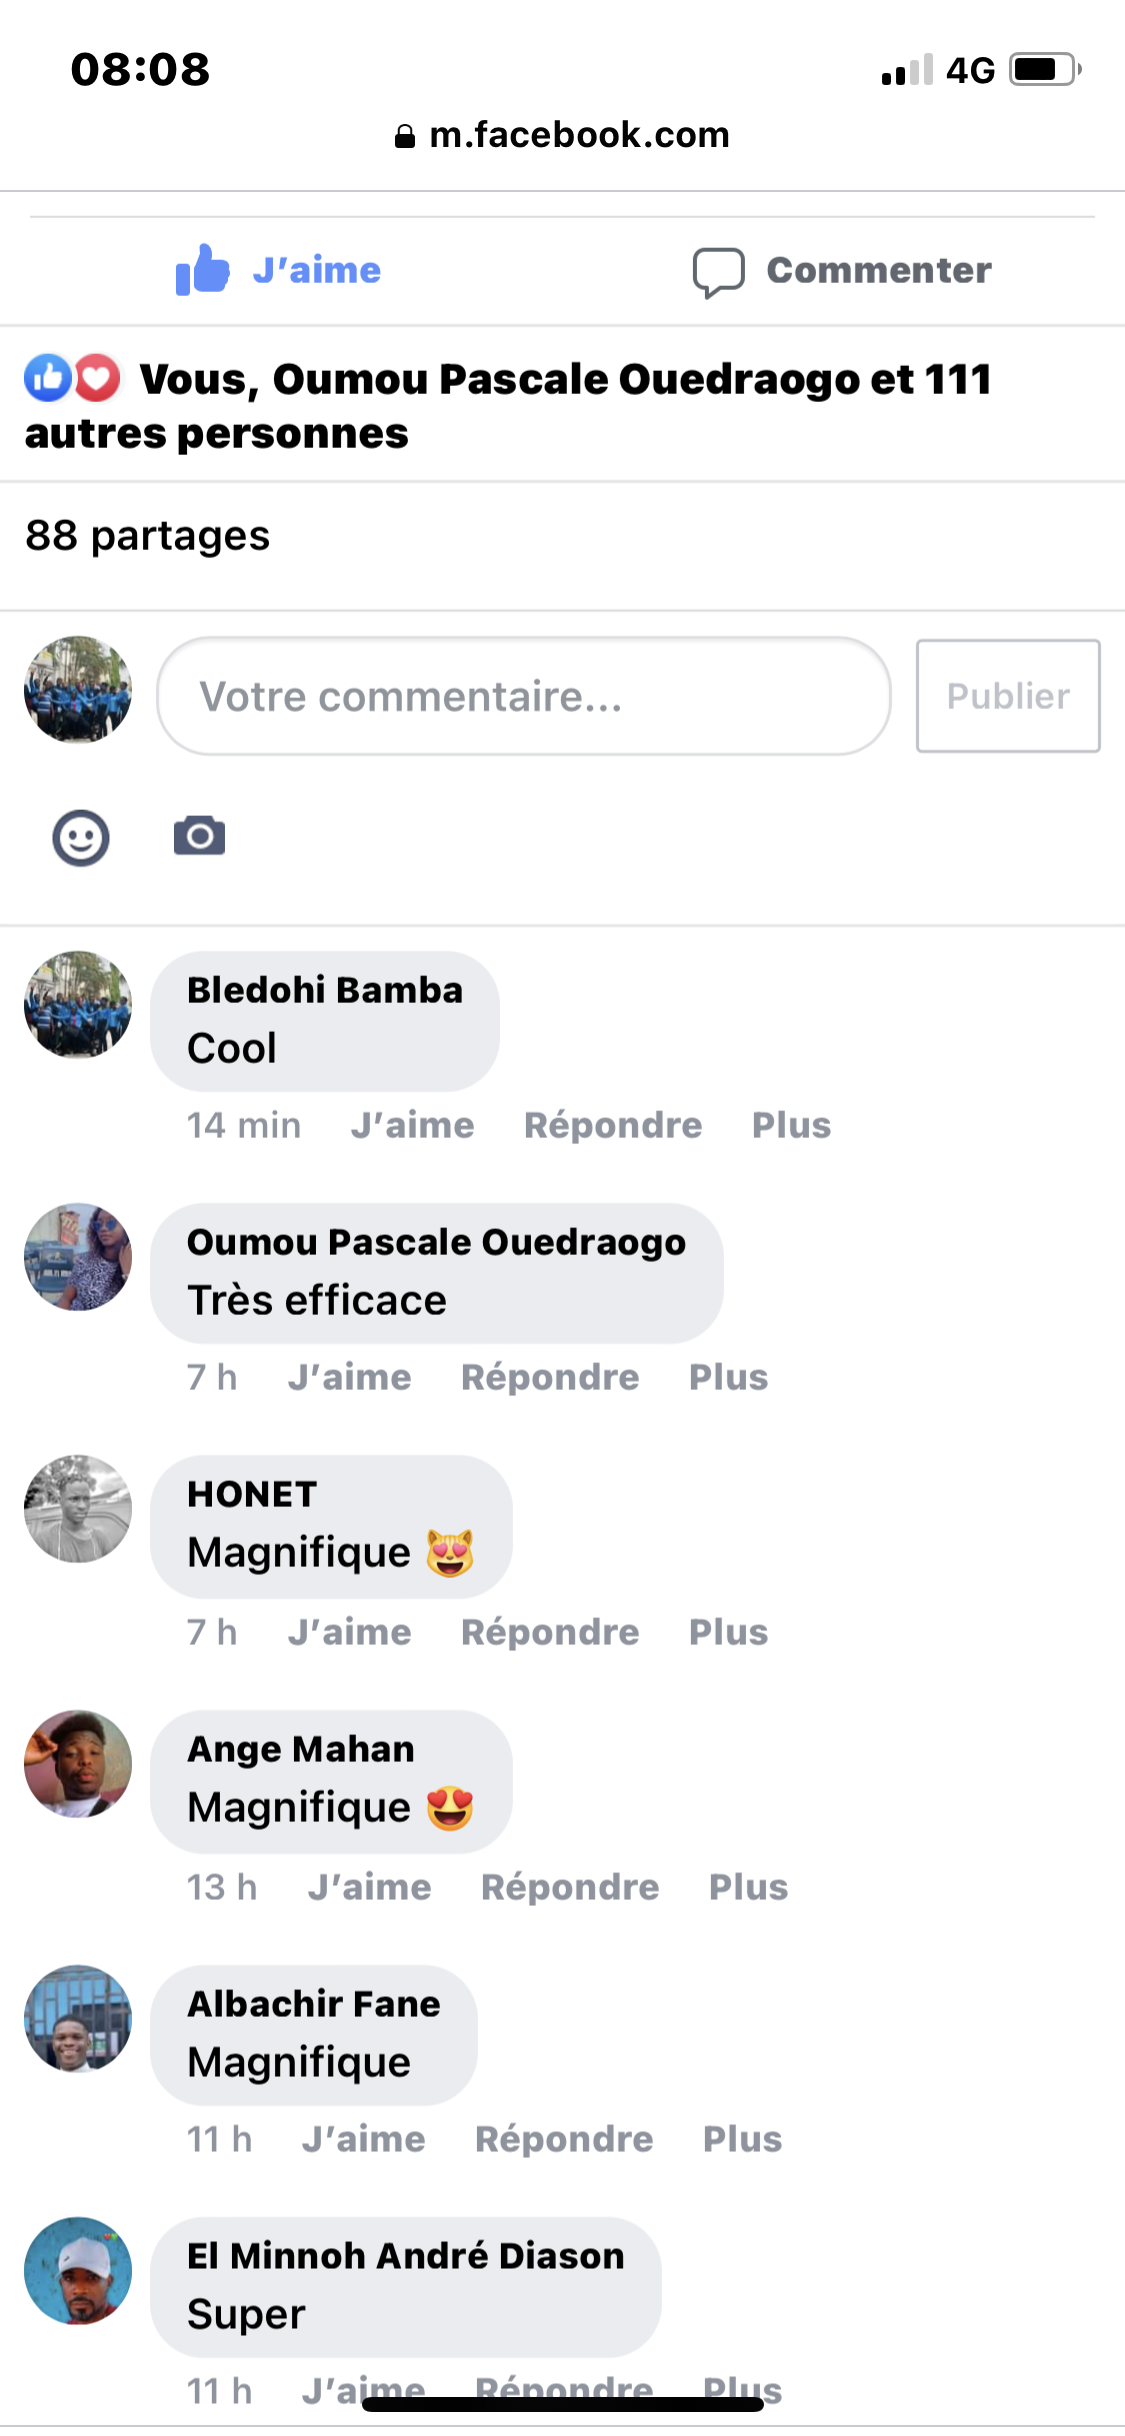
Task: Open the emoji smiley picker
Action: (x=81, y=837)
